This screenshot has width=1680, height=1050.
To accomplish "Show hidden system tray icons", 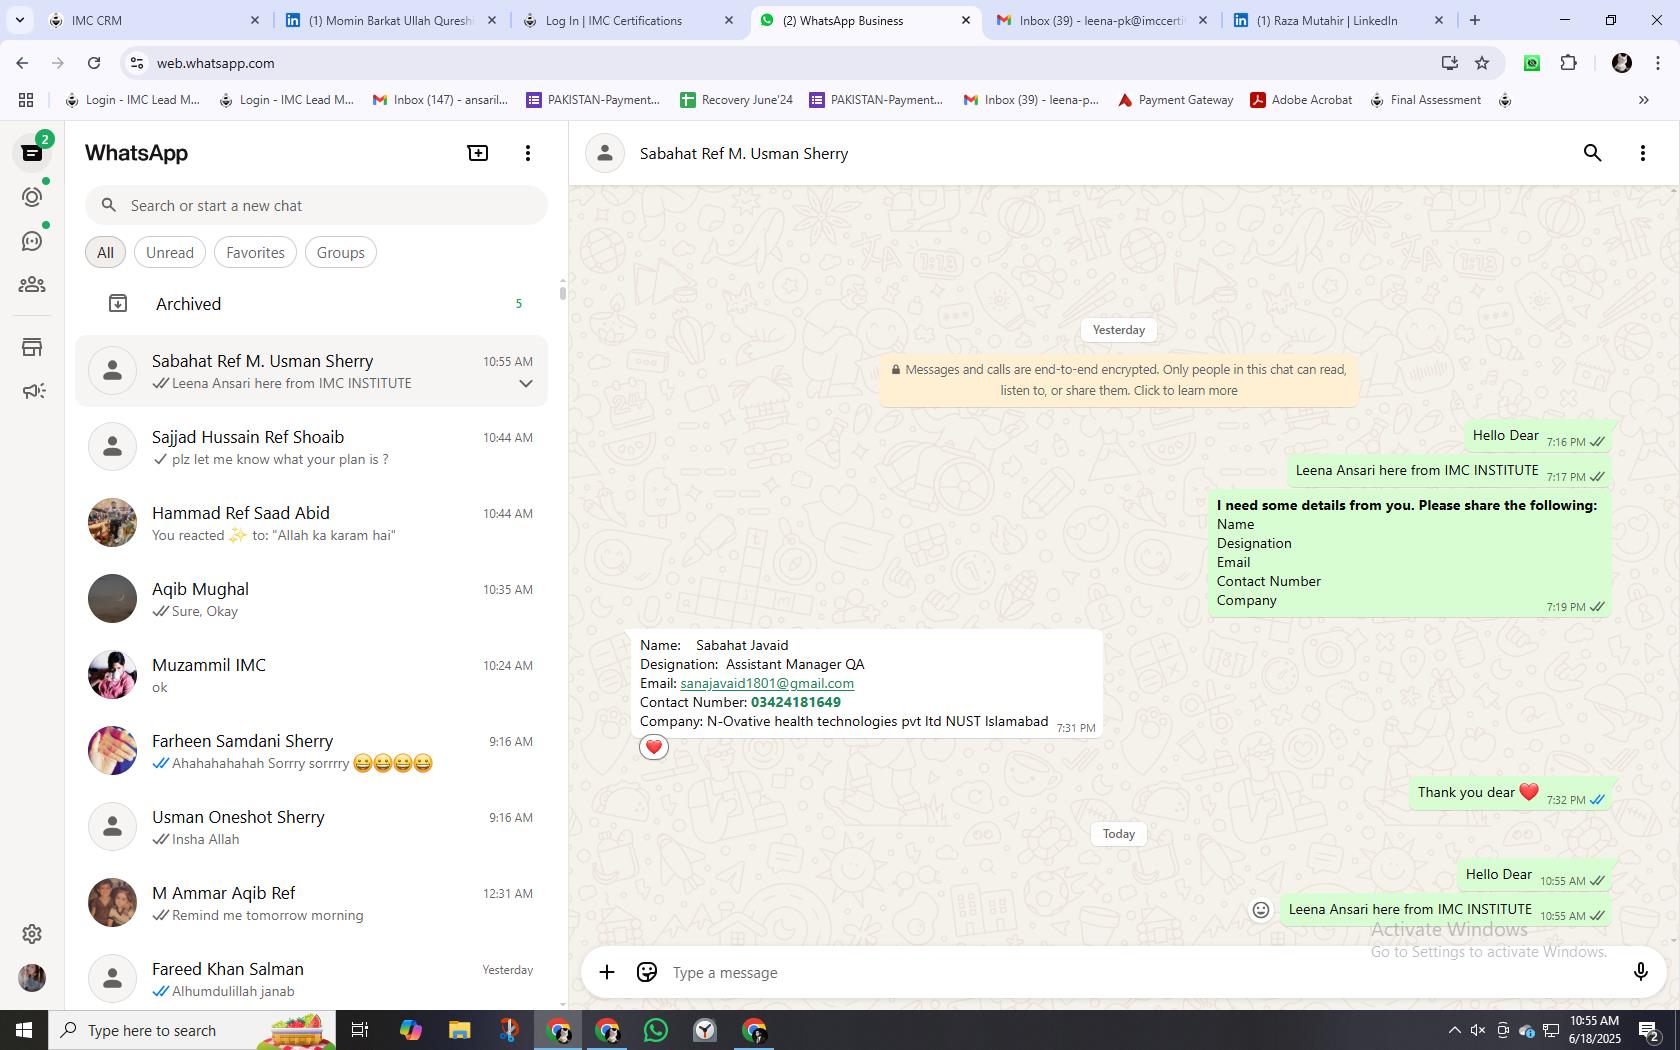I will tap(1454, 1030).
